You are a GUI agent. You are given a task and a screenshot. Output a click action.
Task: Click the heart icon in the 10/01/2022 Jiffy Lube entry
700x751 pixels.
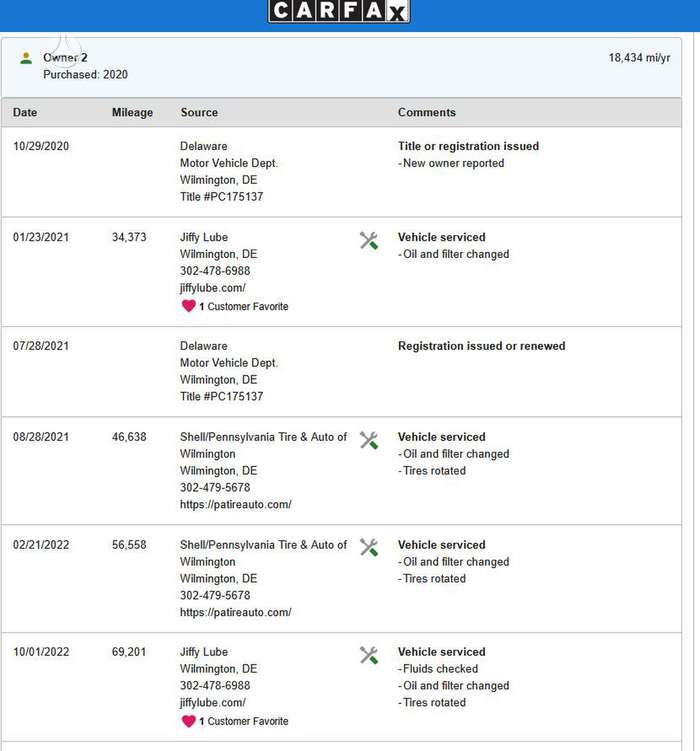pos(188,721)
